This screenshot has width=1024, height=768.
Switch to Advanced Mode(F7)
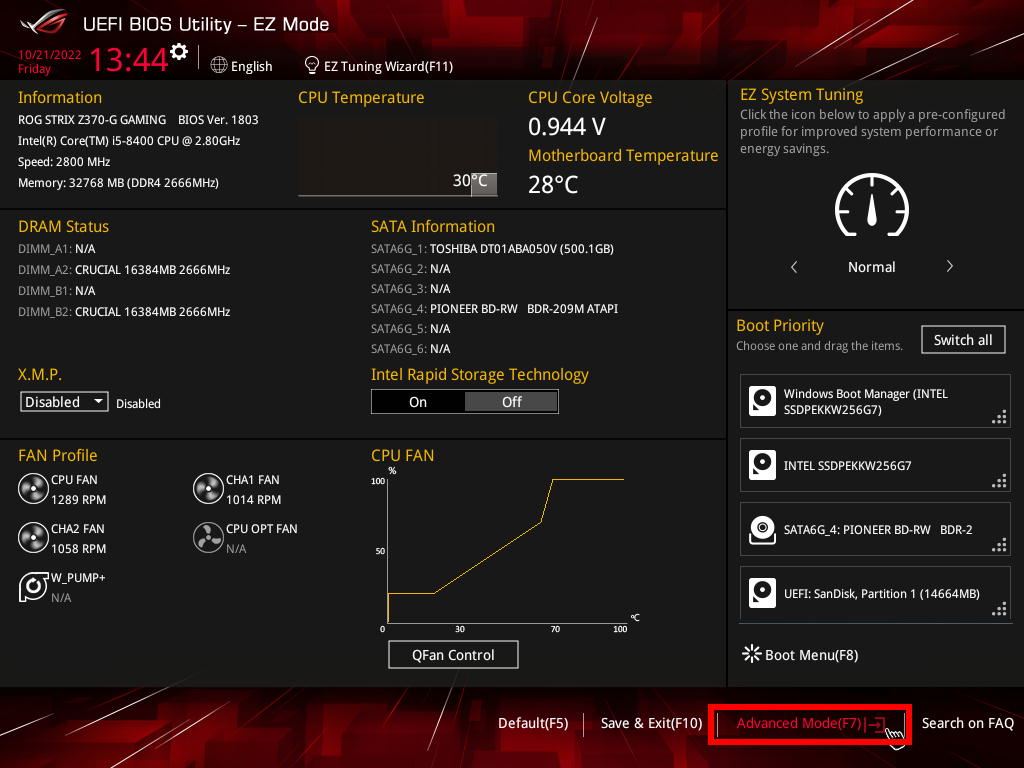pyautogui.click(x=810, y=724)
